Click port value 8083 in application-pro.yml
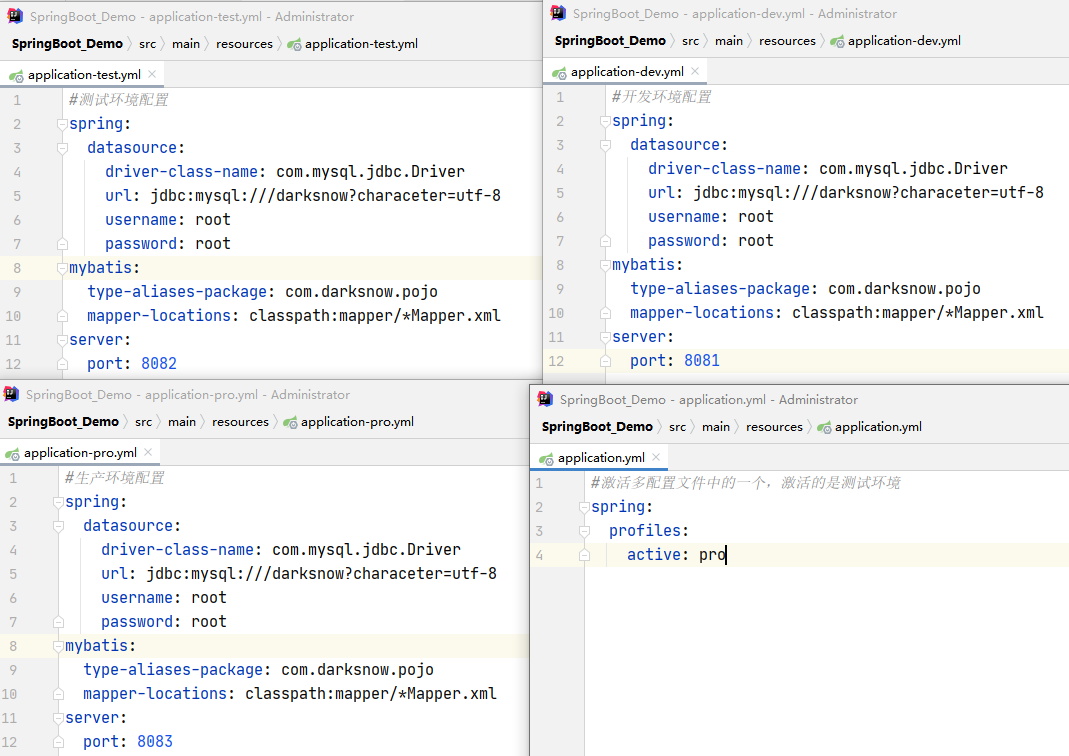1069x756 pixels. coord(155,742)
